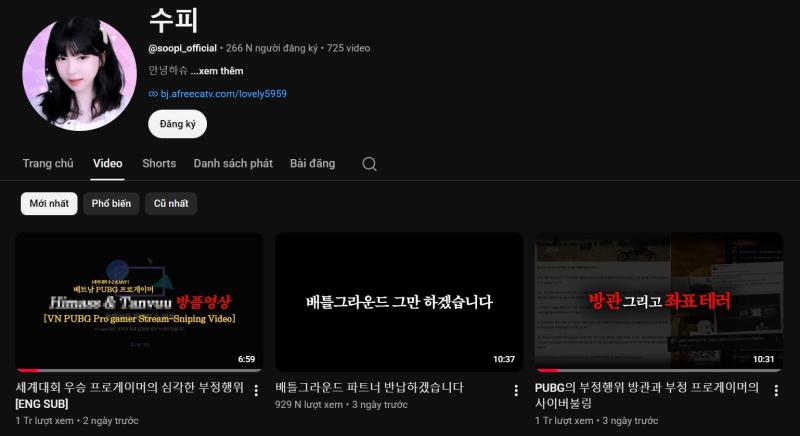Click the channel avatar picture
800x436 pixels.
tap(80, 73)
